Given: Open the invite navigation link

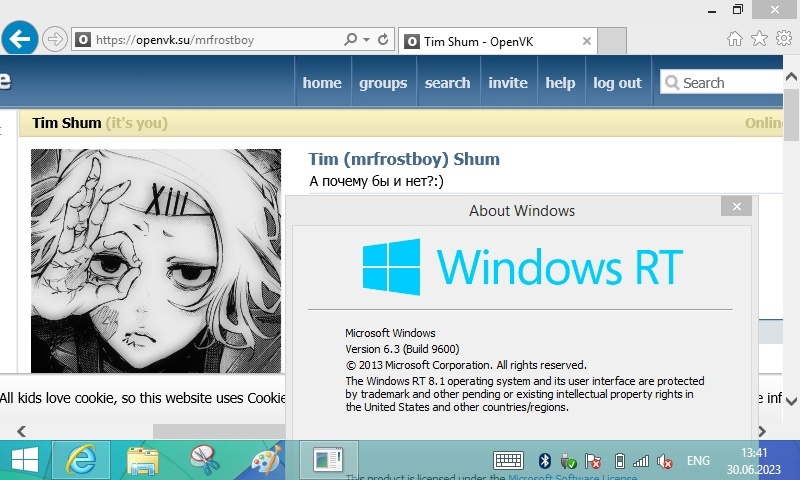Looking at the screenshot, I should (508, 82).
